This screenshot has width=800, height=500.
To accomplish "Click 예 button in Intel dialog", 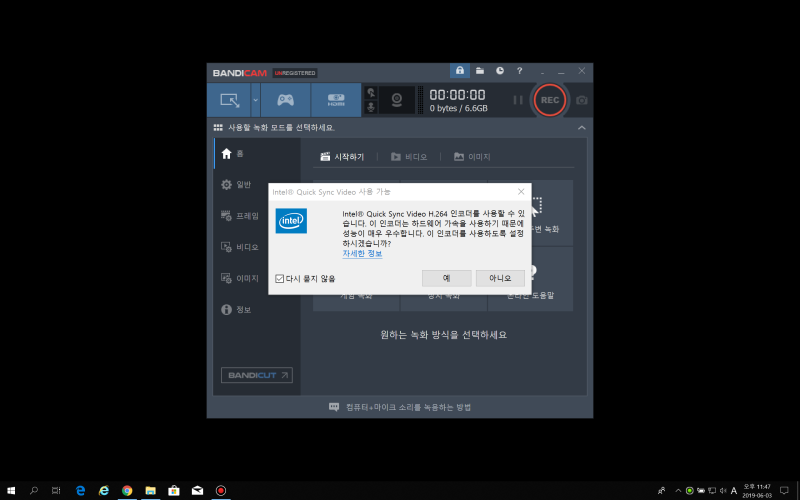I will coord(446,278).
